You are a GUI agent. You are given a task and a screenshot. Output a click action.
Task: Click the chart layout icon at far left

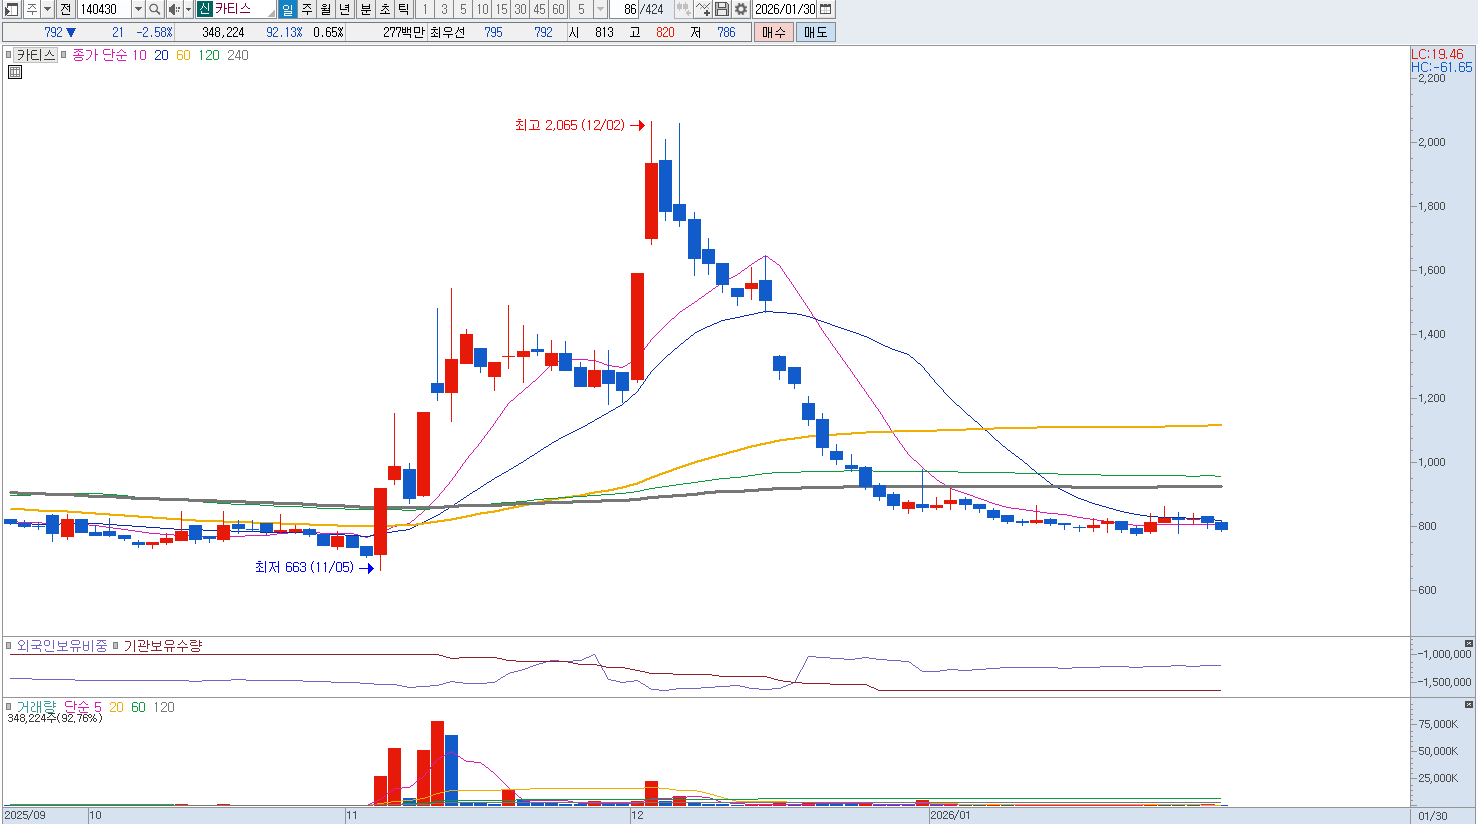[x=11, y=9]
